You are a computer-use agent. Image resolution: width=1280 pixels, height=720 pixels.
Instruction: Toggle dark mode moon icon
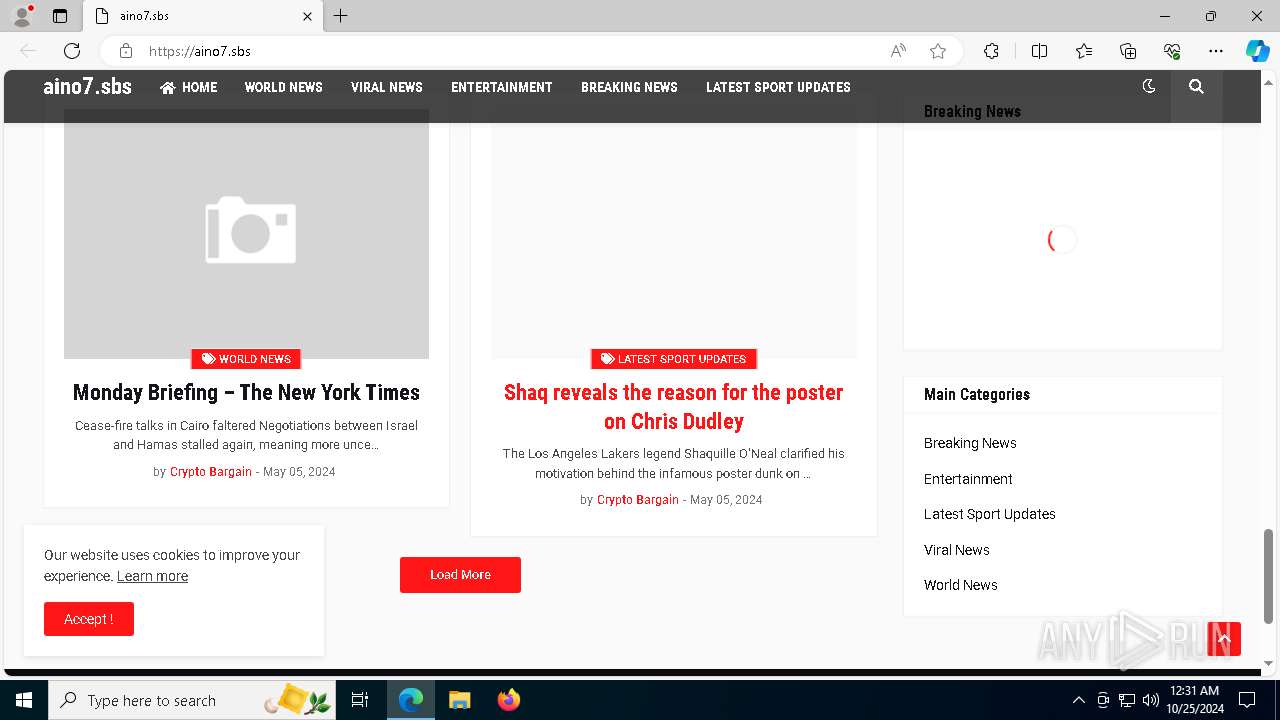[1149, 87]
